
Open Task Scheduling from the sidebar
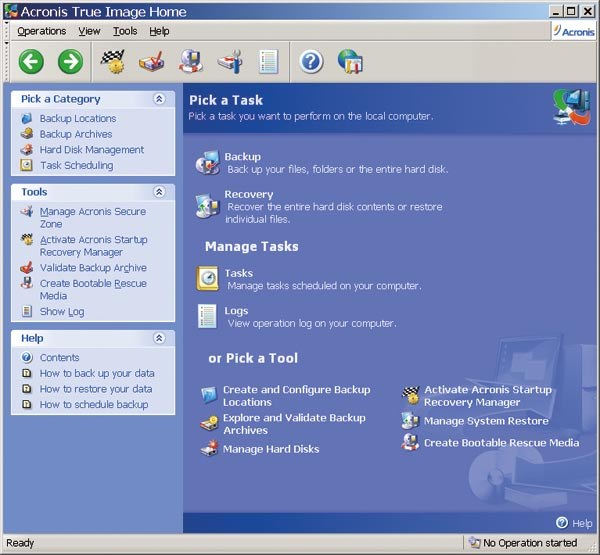[x=77, y=165]
